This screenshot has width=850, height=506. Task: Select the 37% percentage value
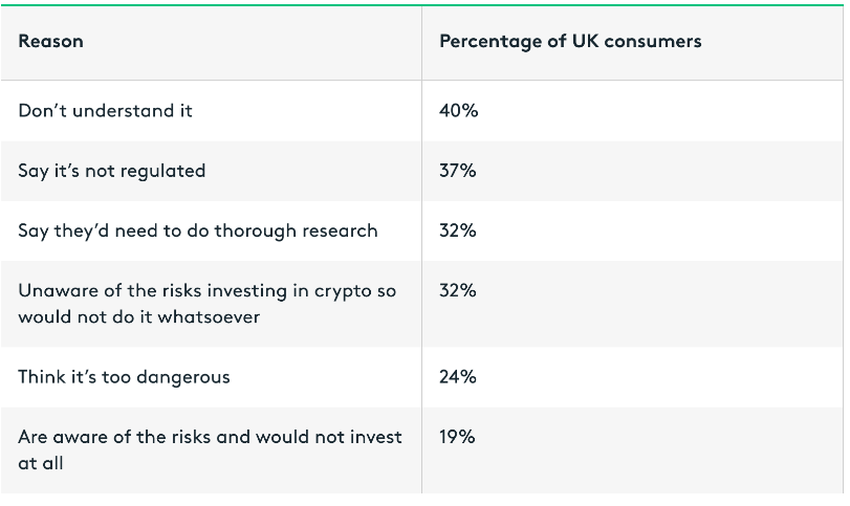[457, 171]
